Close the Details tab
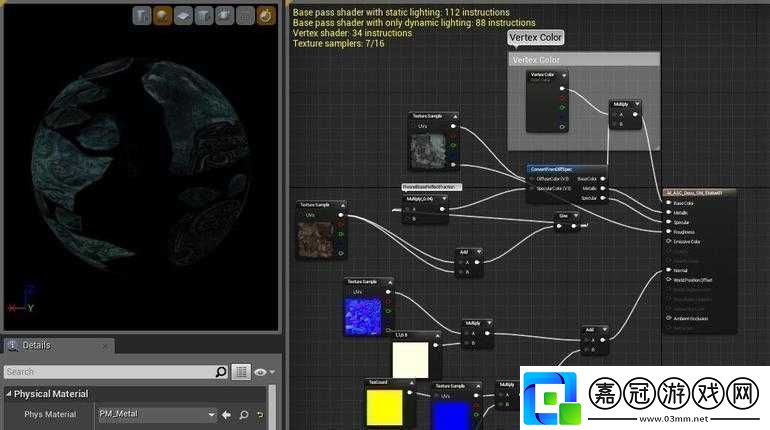 (105, 346)
